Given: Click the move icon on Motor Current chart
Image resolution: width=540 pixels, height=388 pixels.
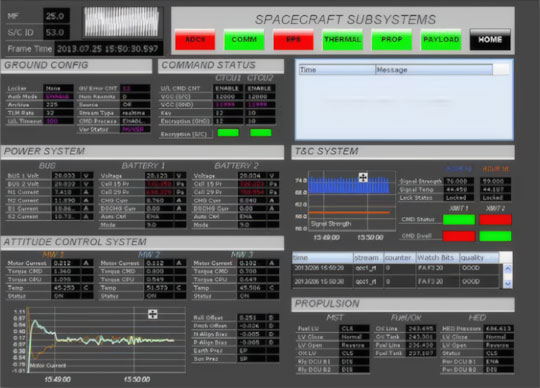Looking at the screenshot, I should (153, 314).
